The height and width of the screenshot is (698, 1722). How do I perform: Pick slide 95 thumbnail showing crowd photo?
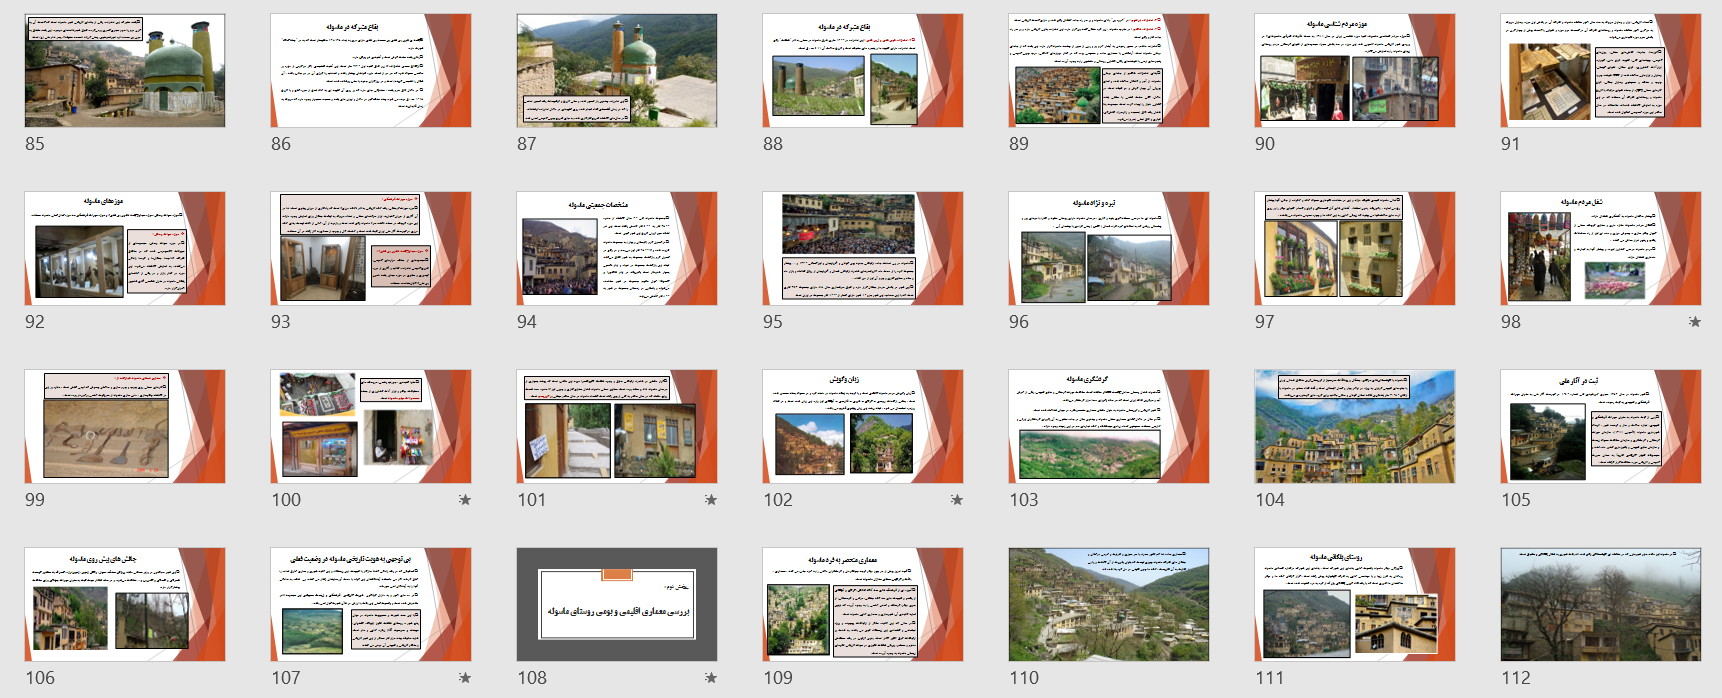pos(863,248)
